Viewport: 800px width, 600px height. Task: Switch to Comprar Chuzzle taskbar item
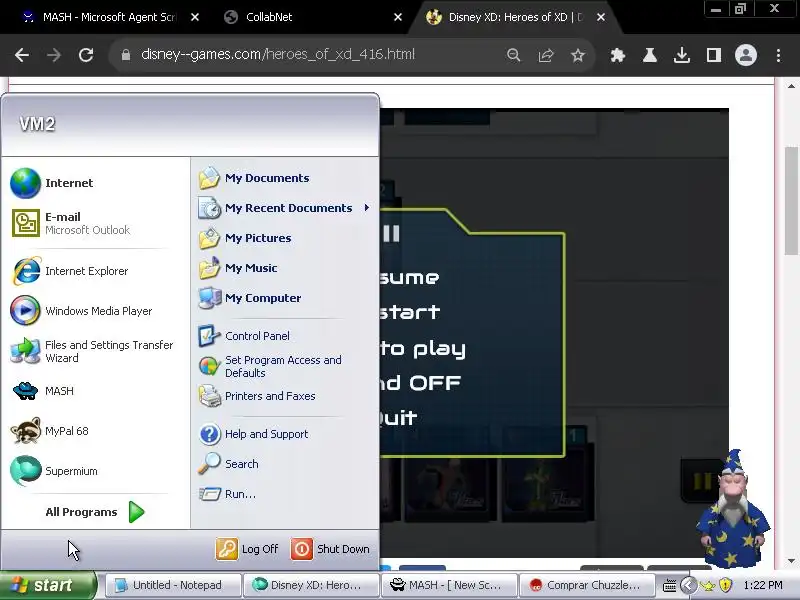coord(587,585)
